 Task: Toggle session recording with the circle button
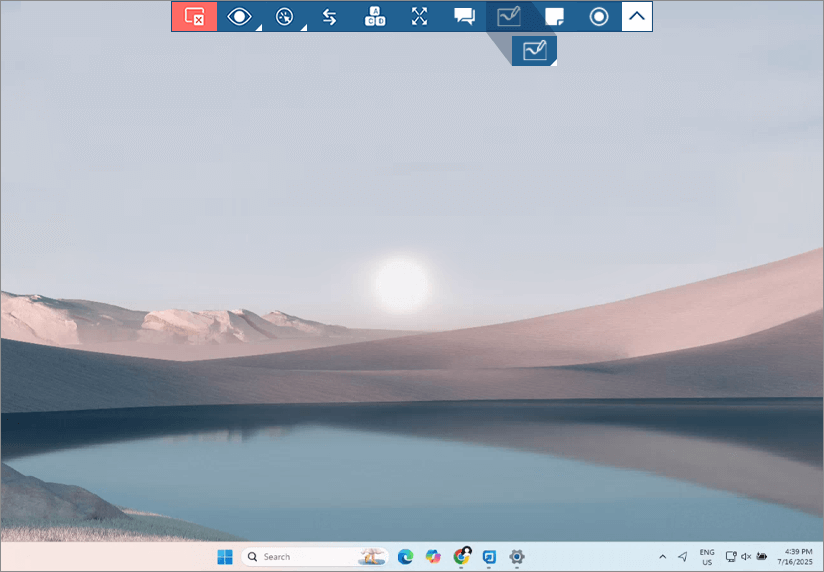(599, 16)
